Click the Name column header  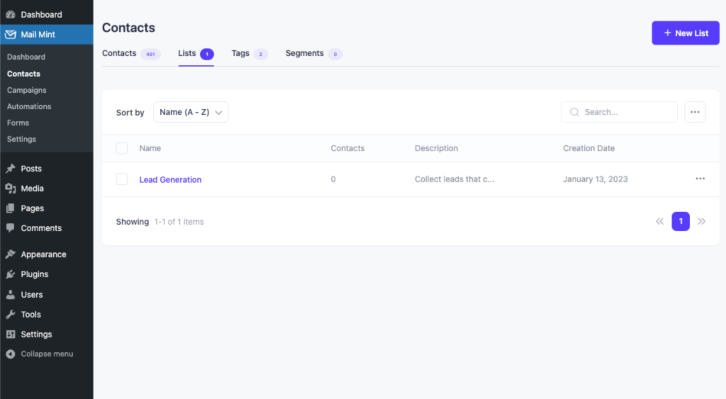tap(150, 148)
